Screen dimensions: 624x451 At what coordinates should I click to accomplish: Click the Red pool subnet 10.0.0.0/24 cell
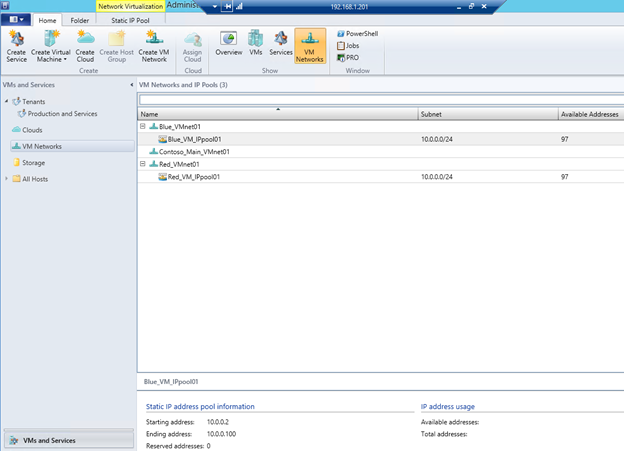click(437, 177)
